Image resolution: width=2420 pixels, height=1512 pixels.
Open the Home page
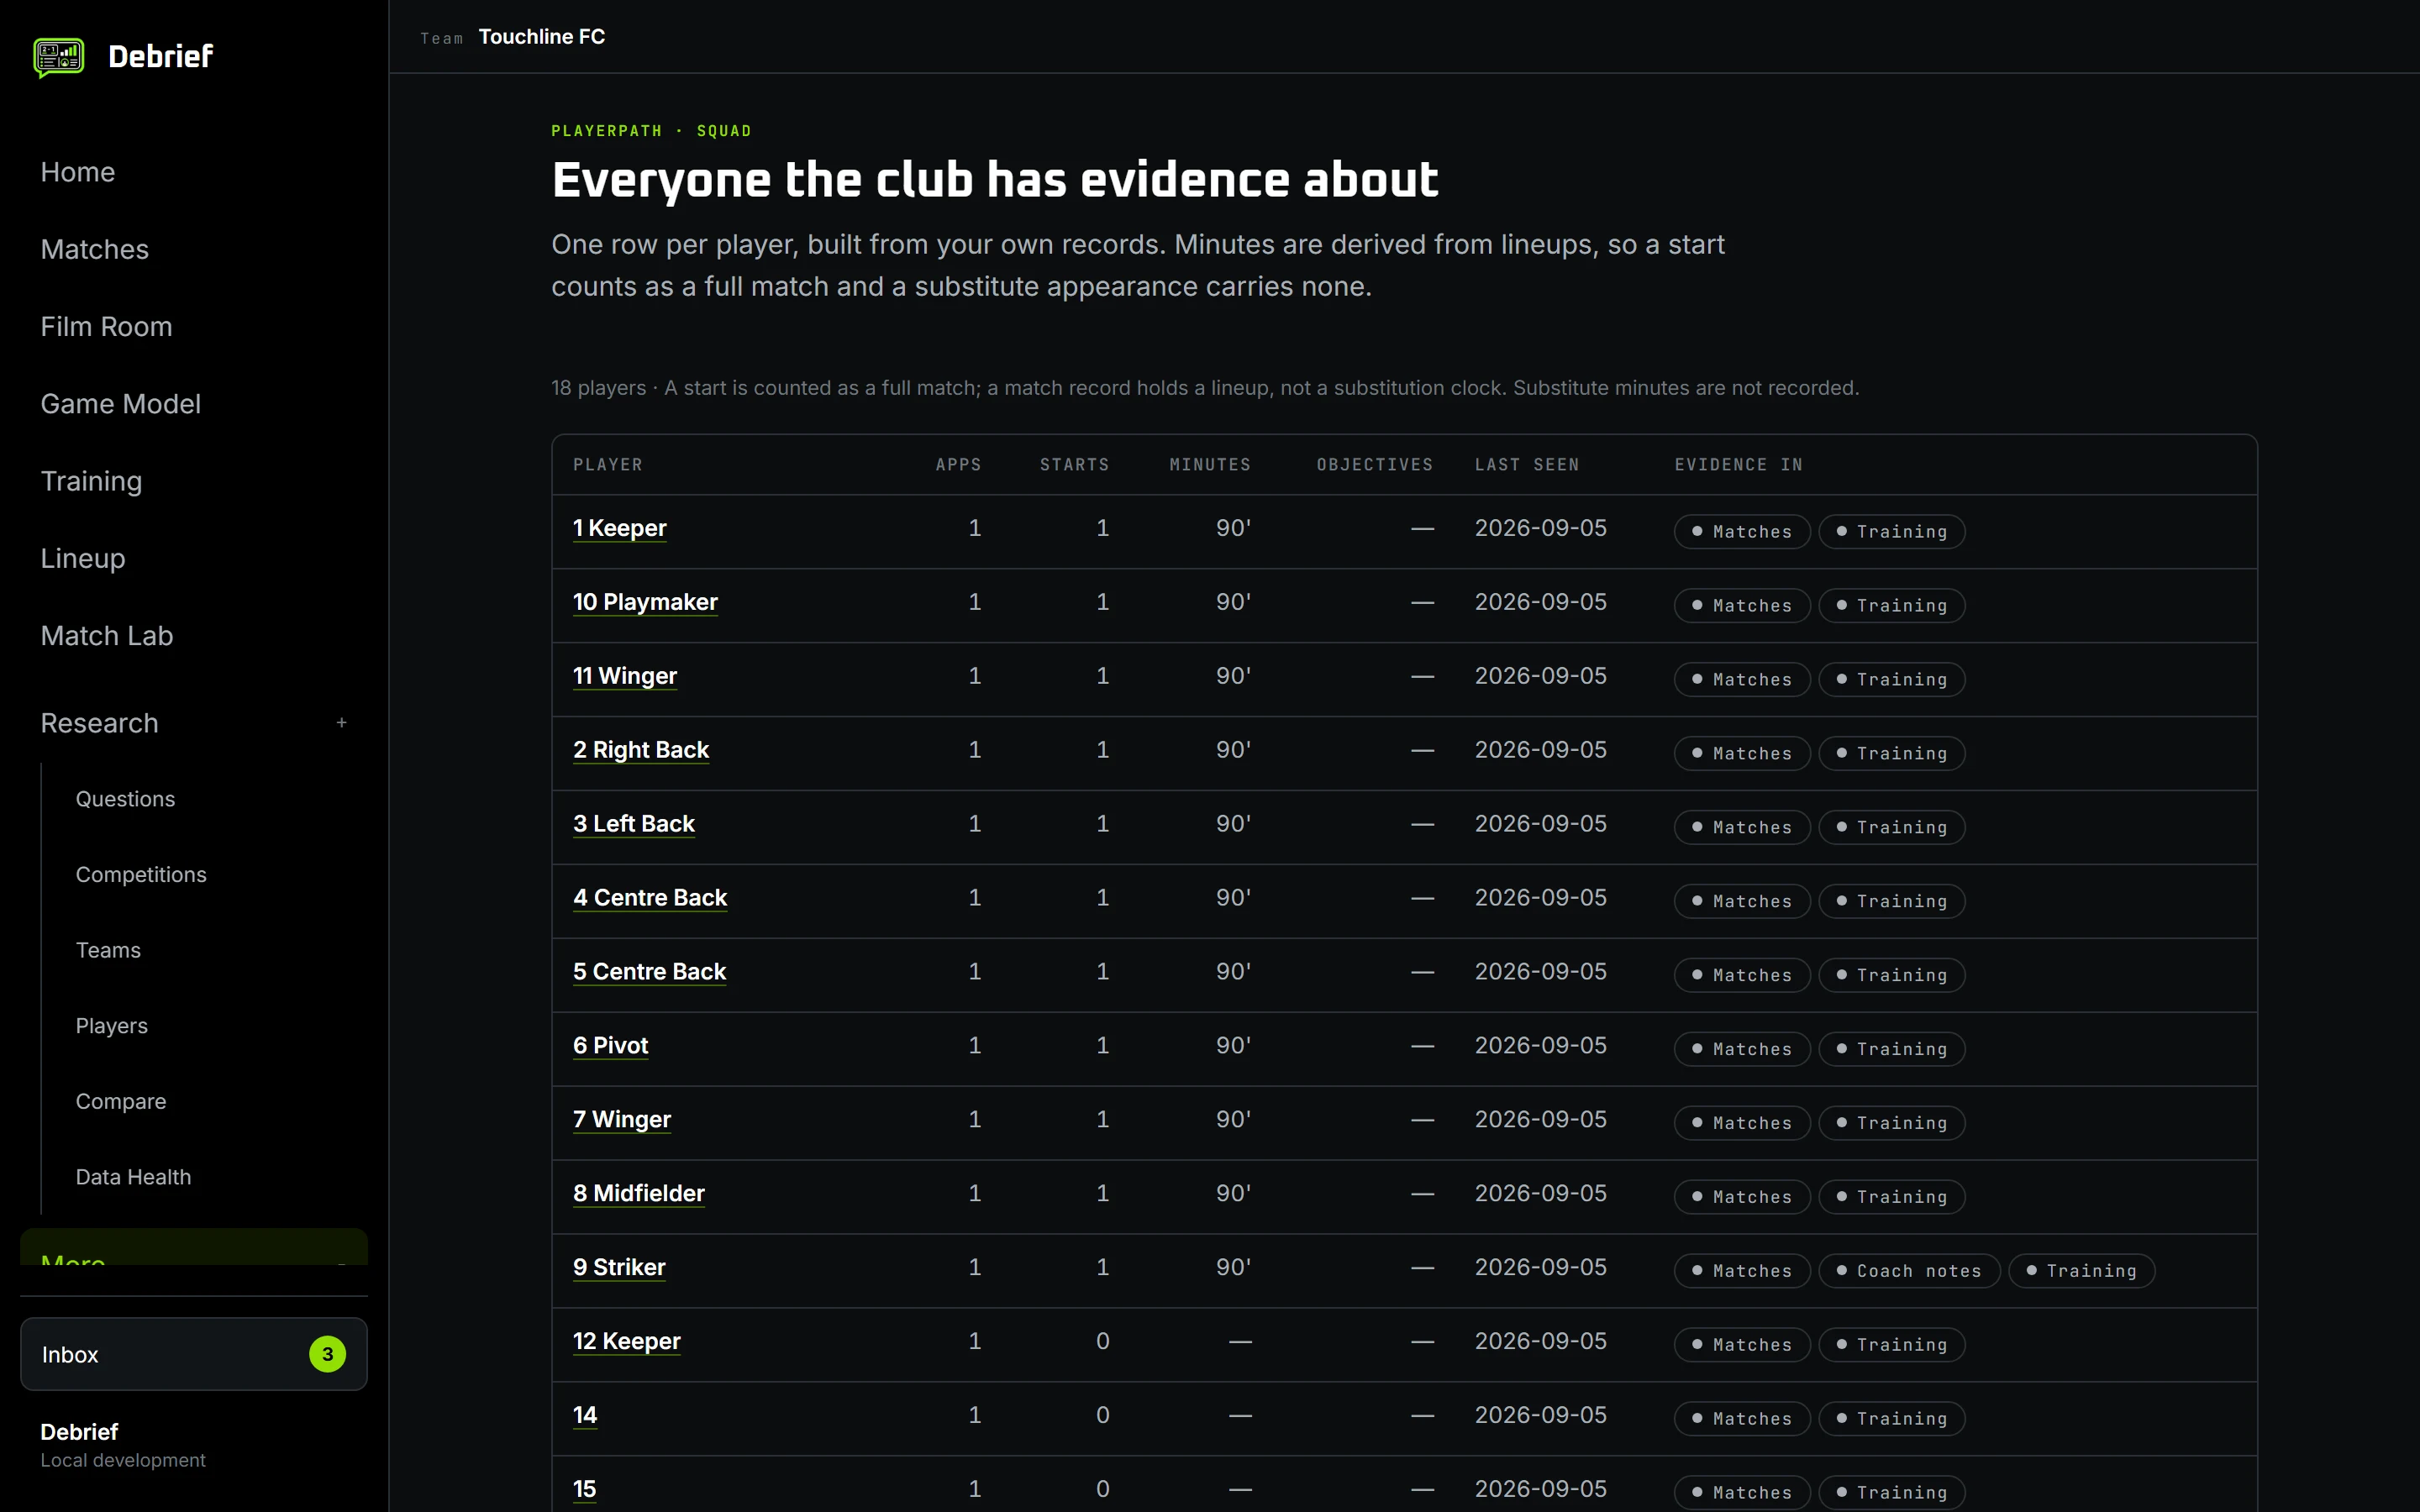(78, 172)
